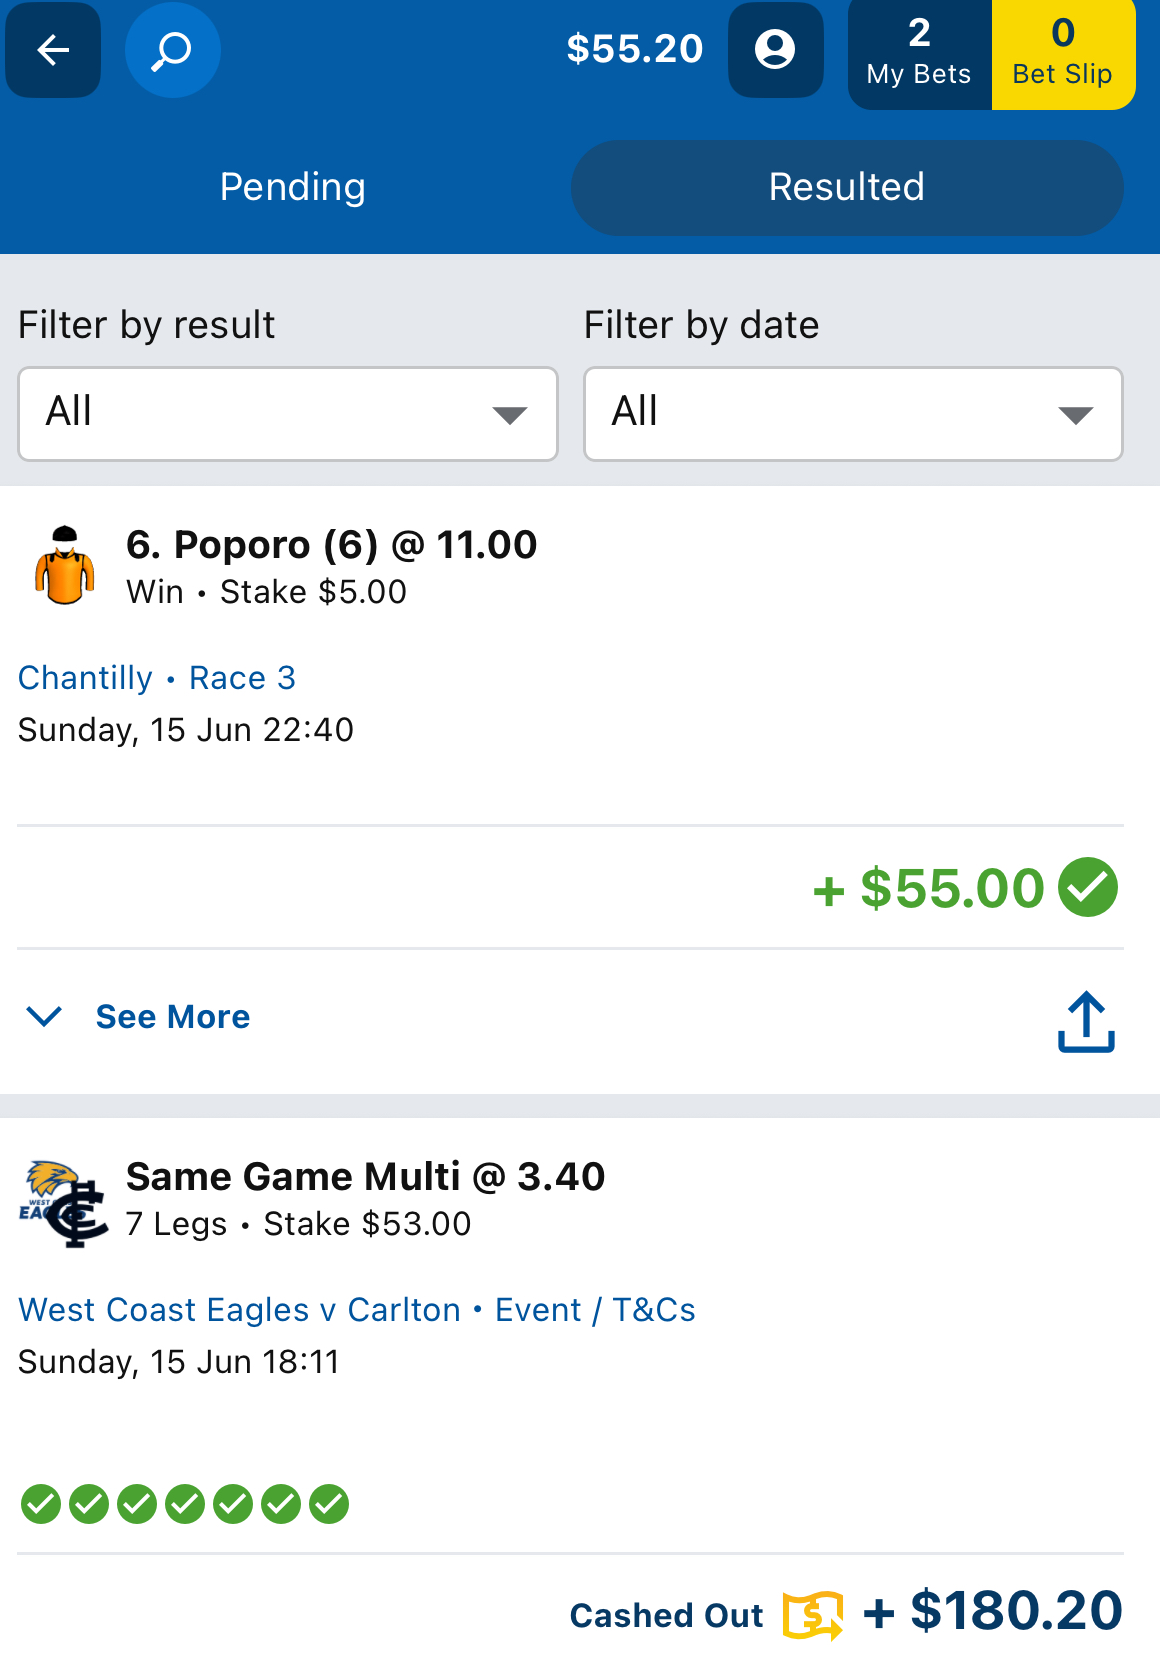Open the Filter by date dropdown
This screenshot has height=1659, width=1160.
(x=853, y=414)
